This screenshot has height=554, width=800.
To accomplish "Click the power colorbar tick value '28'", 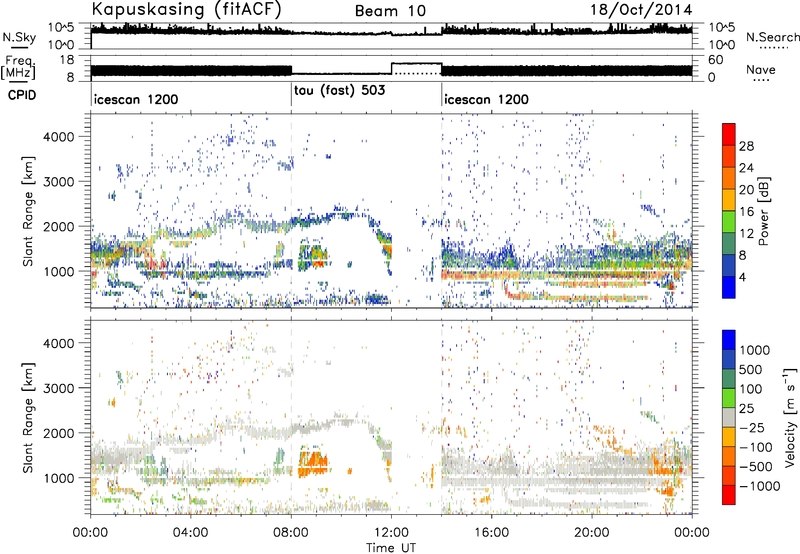I will [746, 146].
